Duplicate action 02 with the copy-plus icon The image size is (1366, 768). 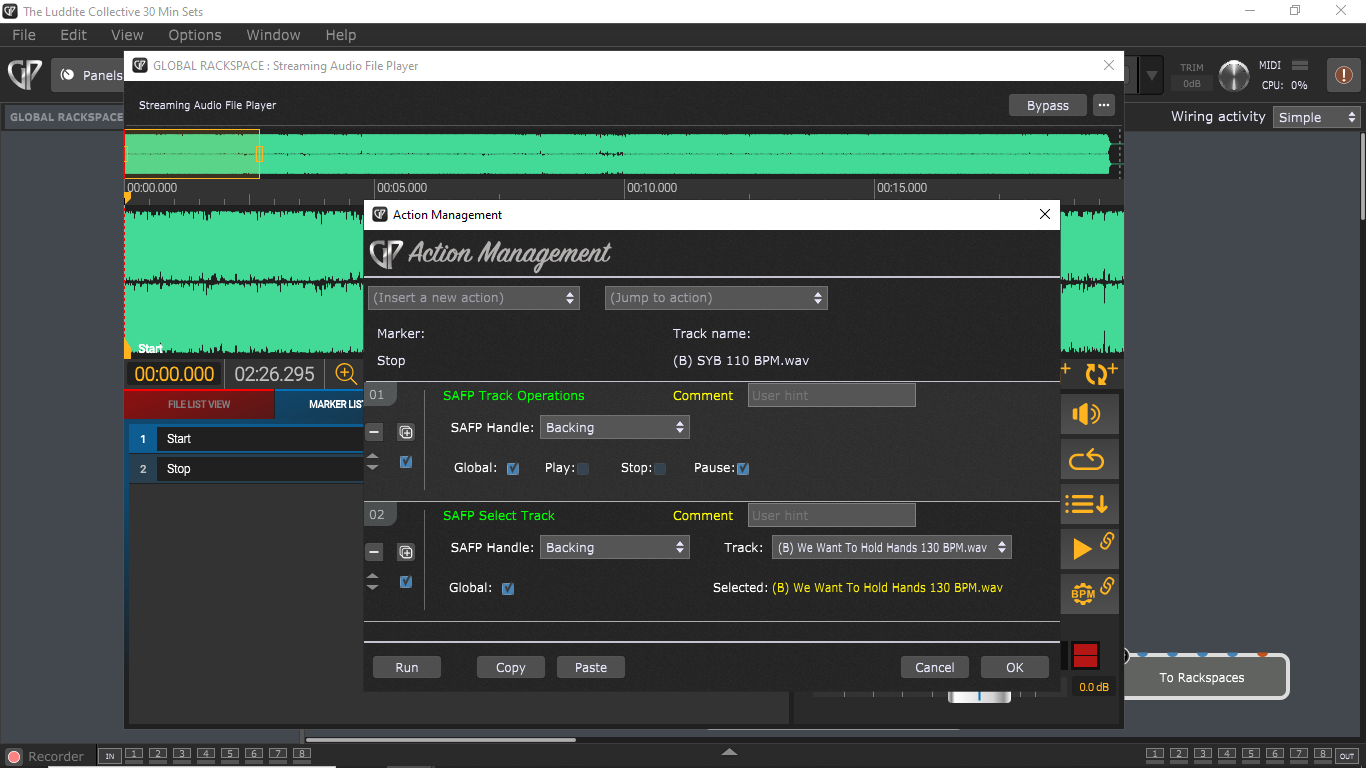[x=406, y=552]
